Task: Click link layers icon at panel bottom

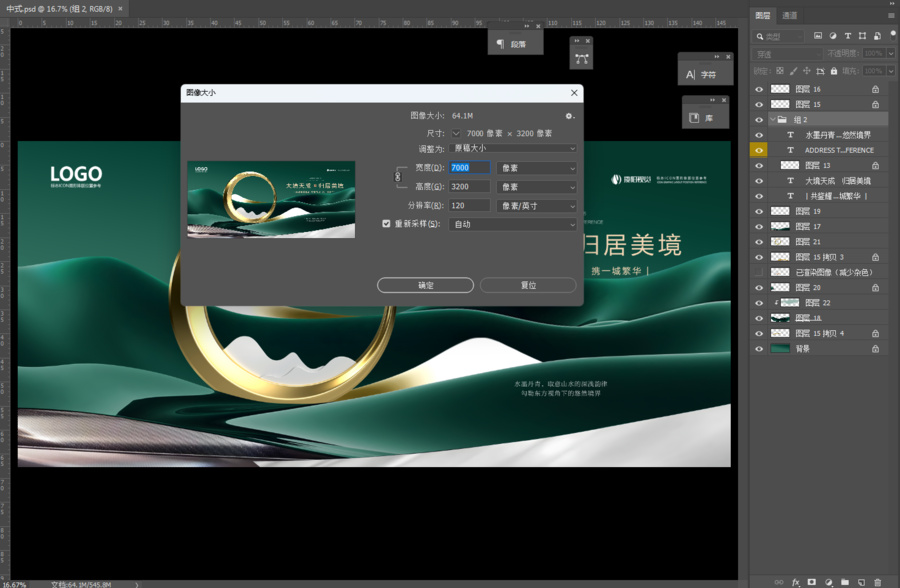Action: (779, 582)
